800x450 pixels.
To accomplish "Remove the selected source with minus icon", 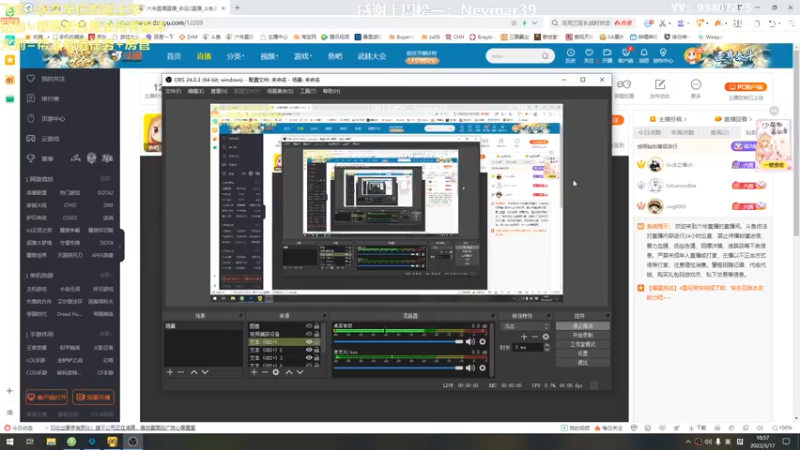I will [265, 372].
